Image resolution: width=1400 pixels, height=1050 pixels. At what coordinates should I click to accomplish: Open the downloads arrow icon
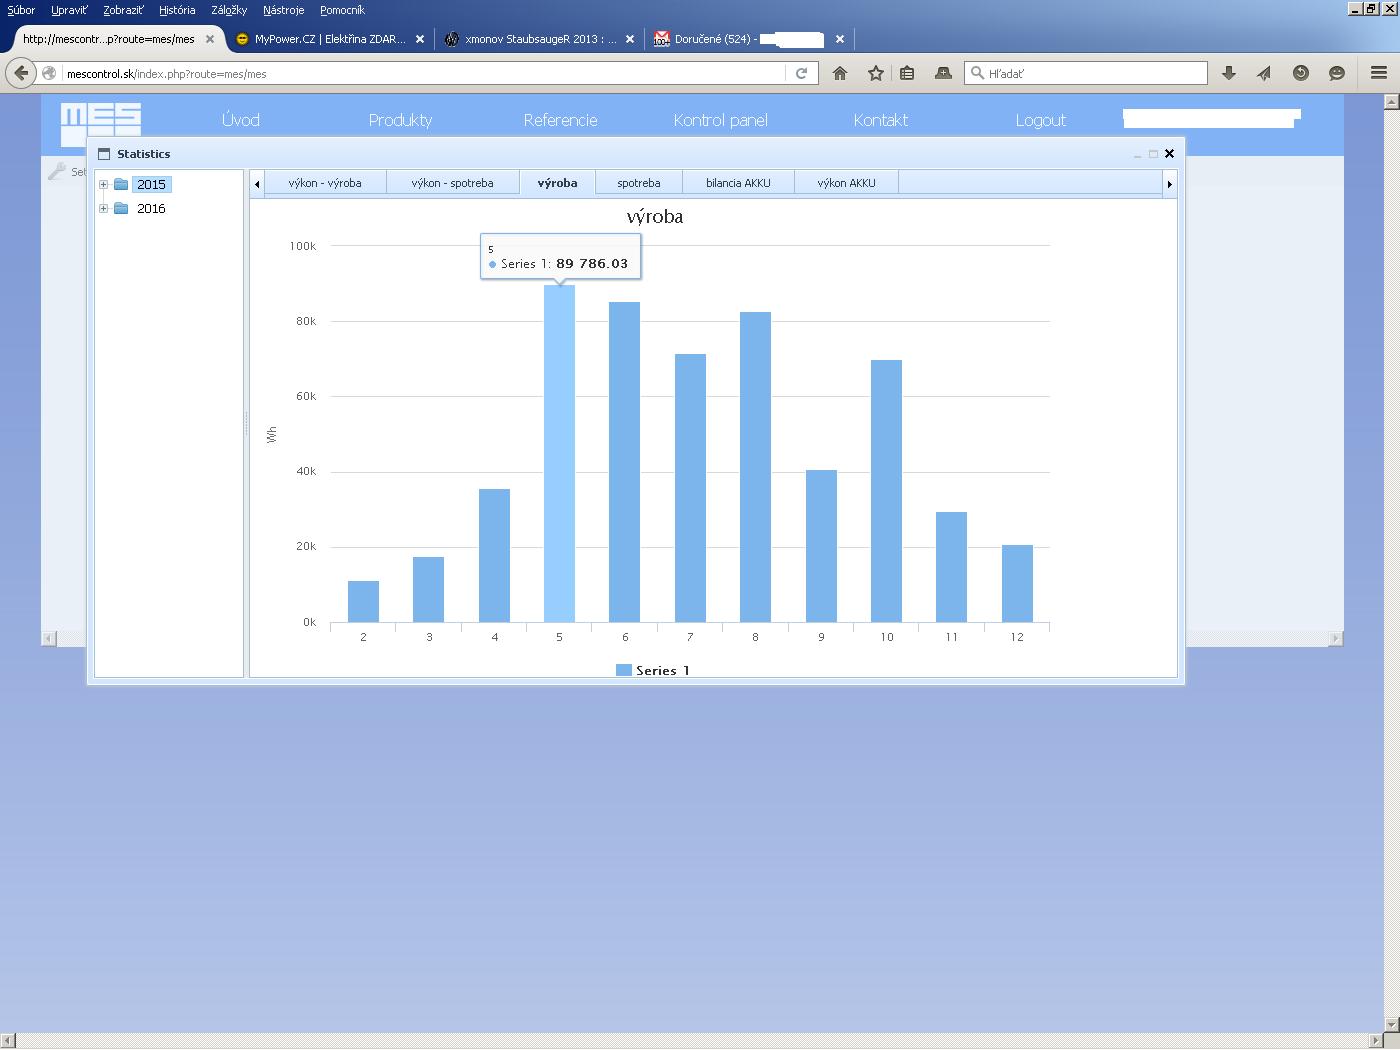click(x=1229, y=73)
